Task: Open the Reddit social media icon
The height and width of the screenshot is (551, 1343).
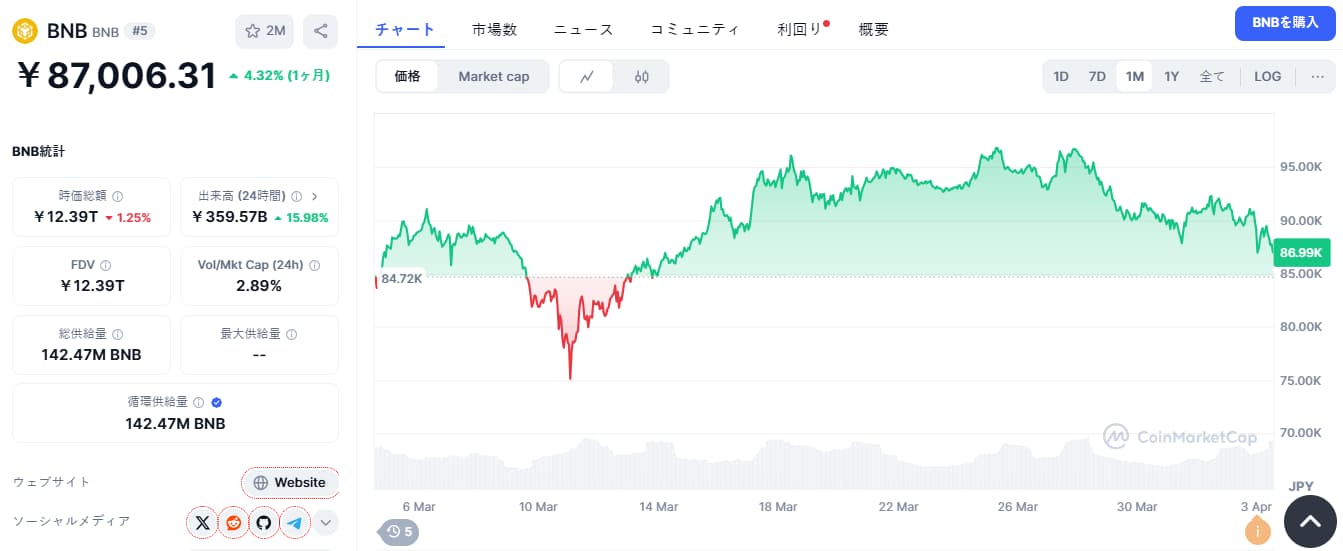Action: [x=233, y=522]
